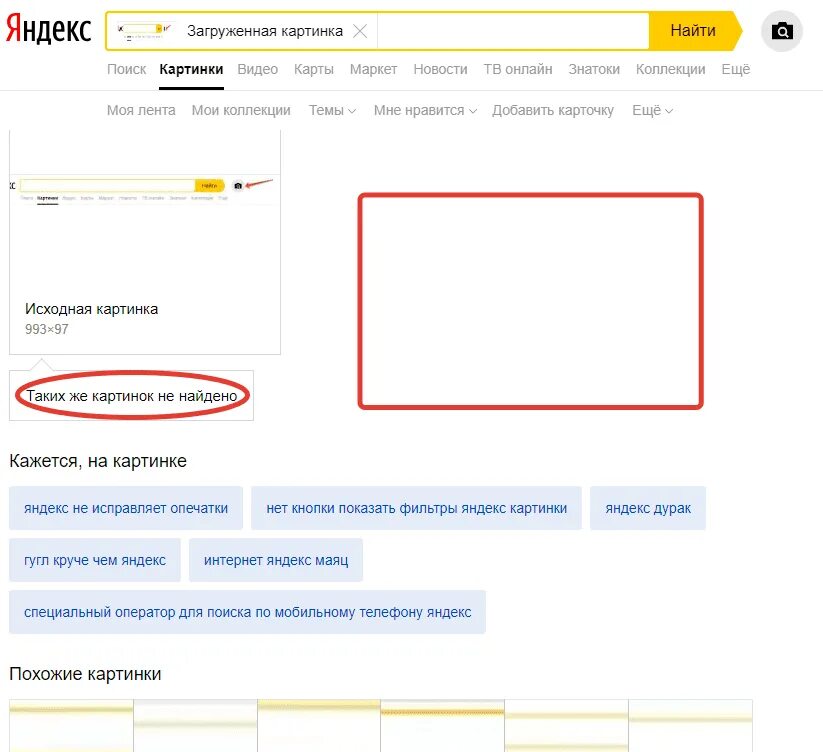Click the Похожие картинки heading
The image size is (823, 752).
[x=85, y=674]
